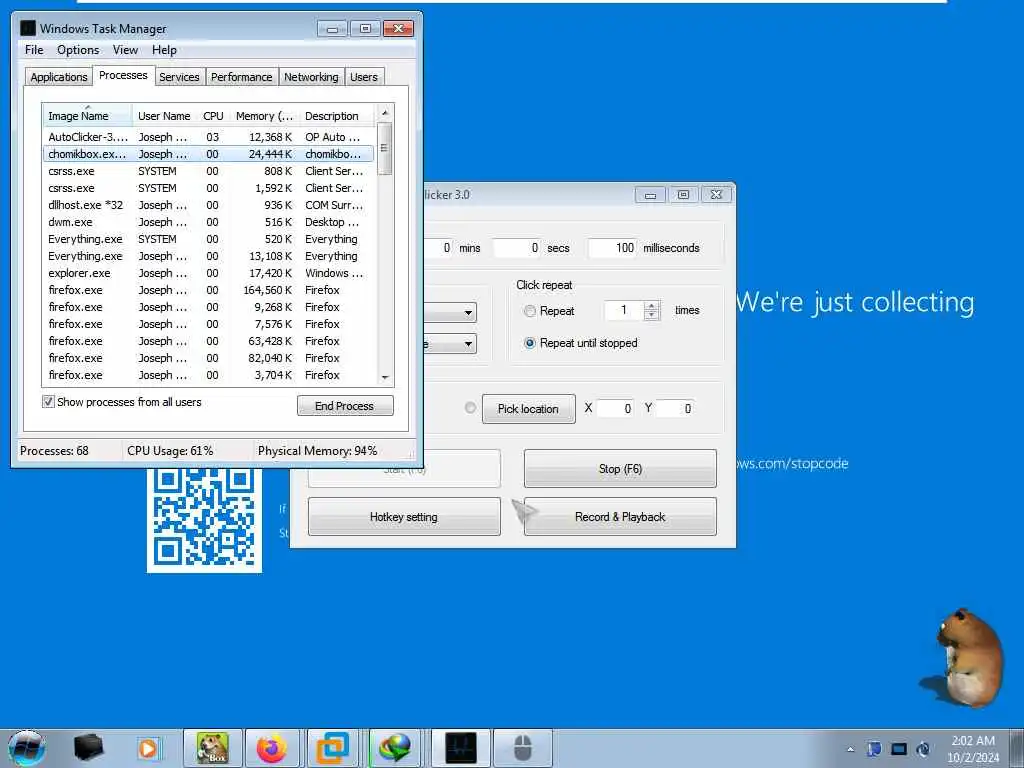
Task: Click the Pick location button
Action: coord(528,409)
